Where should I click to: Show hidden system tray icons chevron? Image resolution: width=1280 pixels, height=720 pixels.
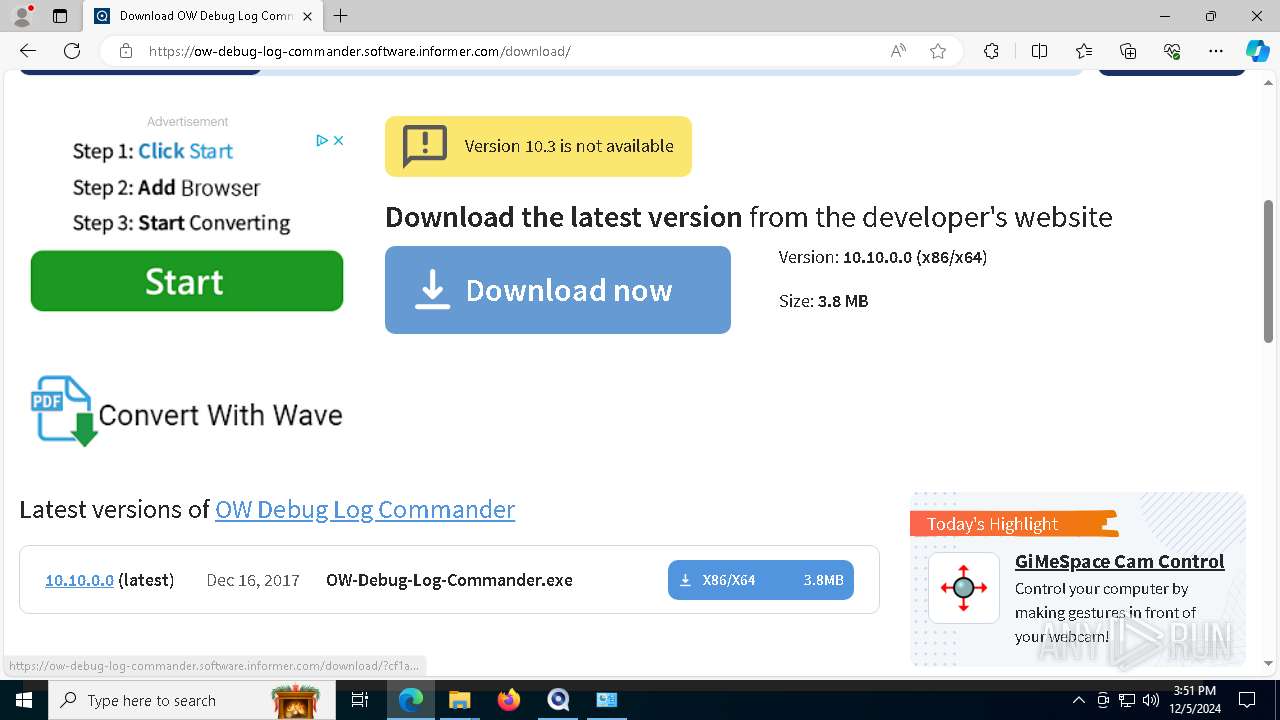click(1079, 700)
